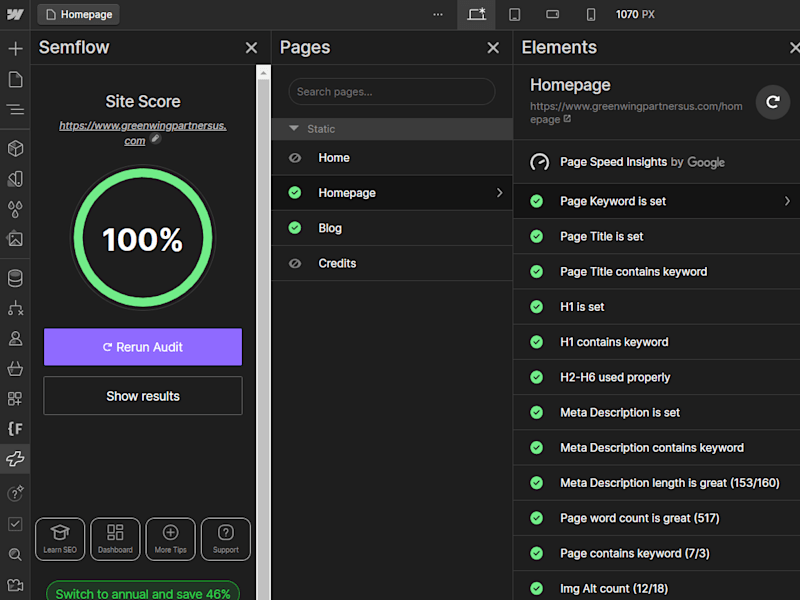
Task: Click the Add elements plus icon
Action: 15,48
